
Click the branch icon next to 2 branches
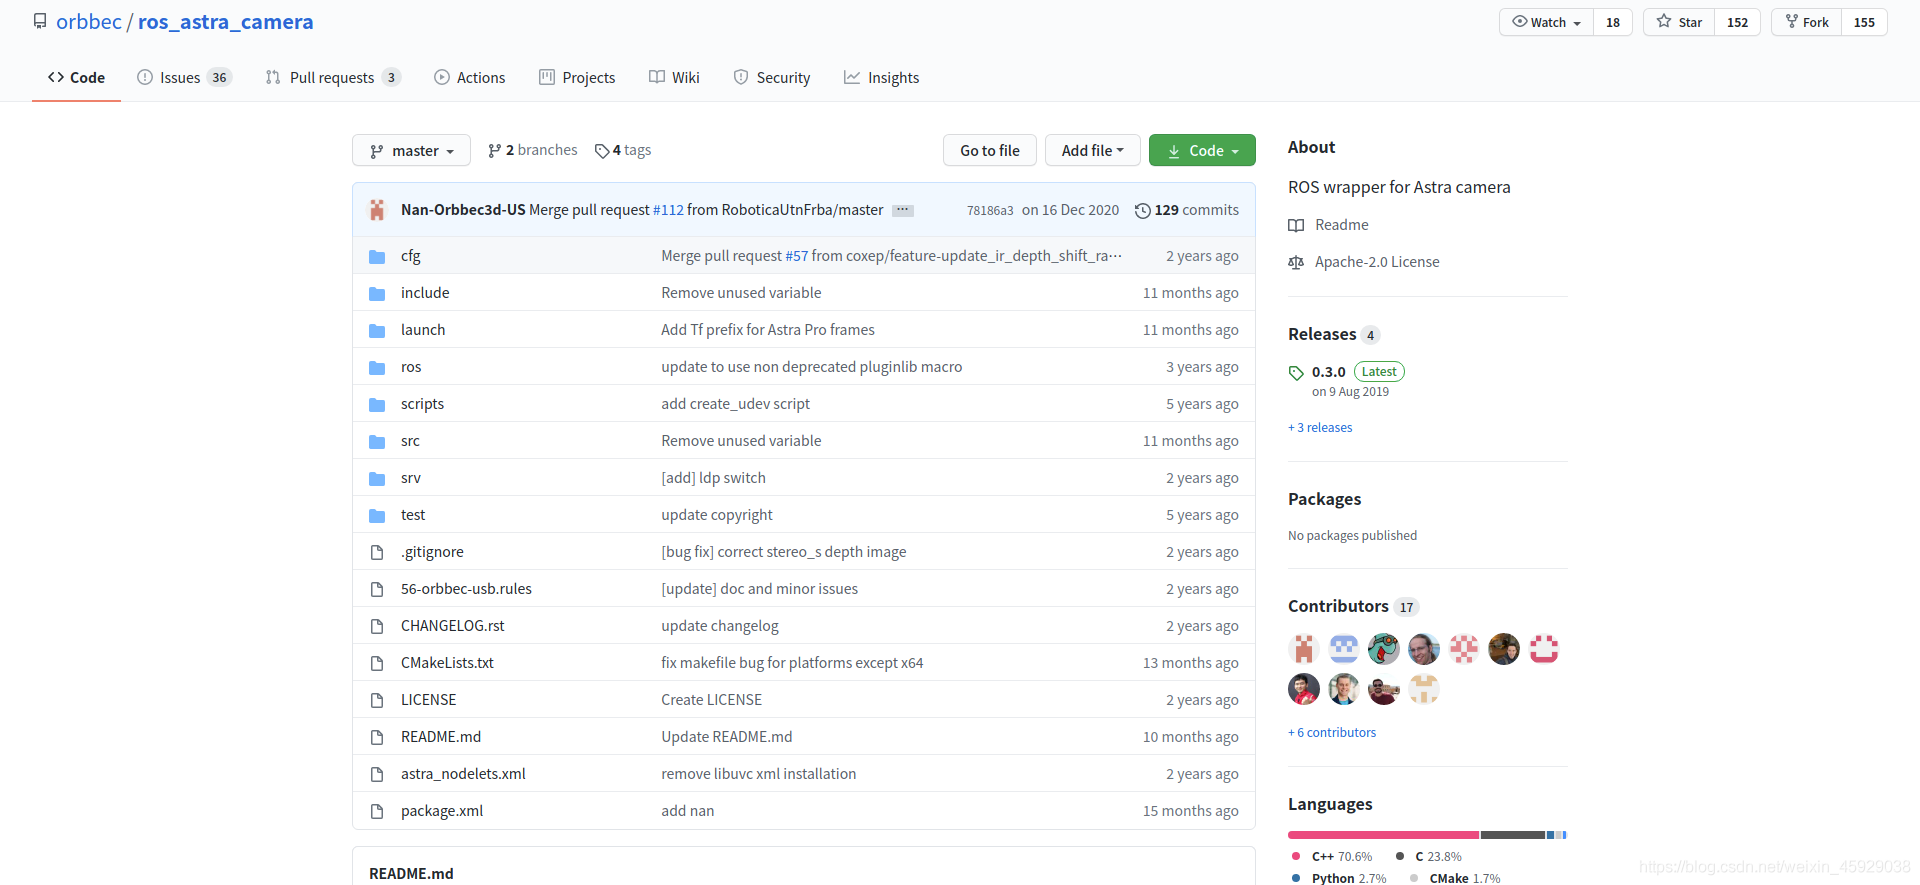[x=494, y=151]
